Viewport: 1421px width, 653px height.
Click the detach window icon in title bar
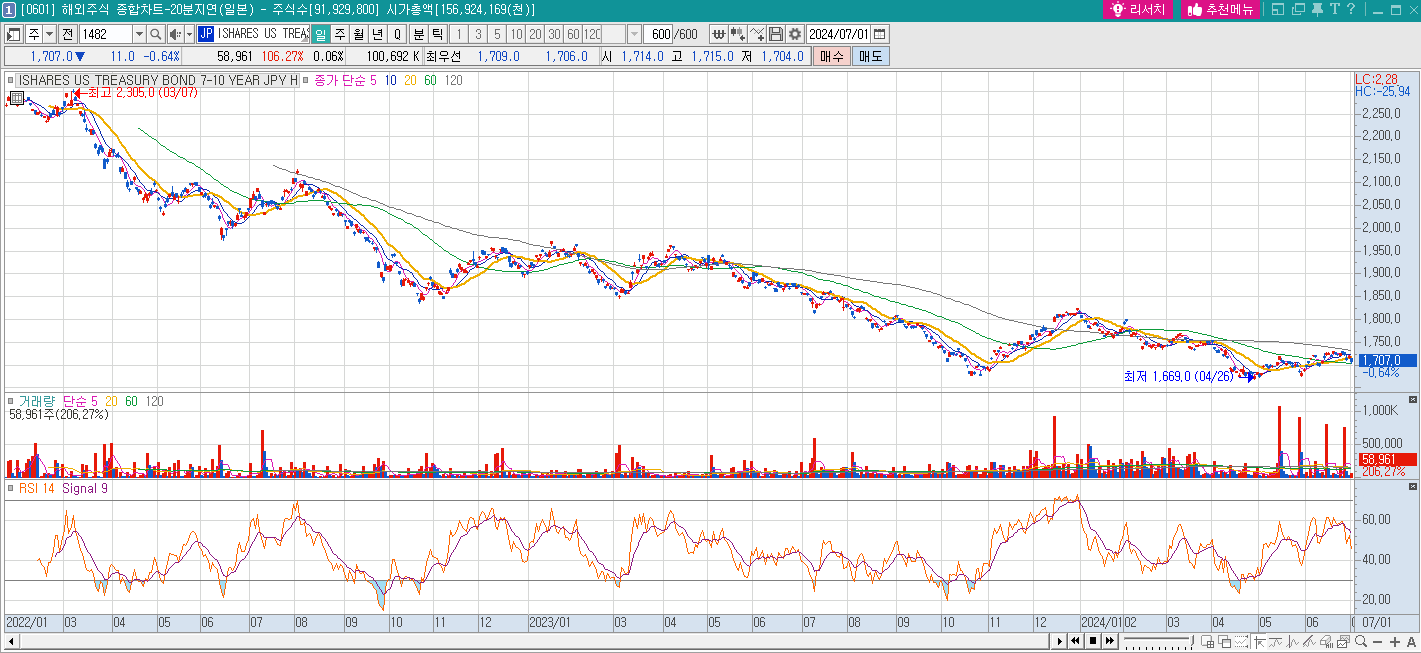tap(1277, 9)
